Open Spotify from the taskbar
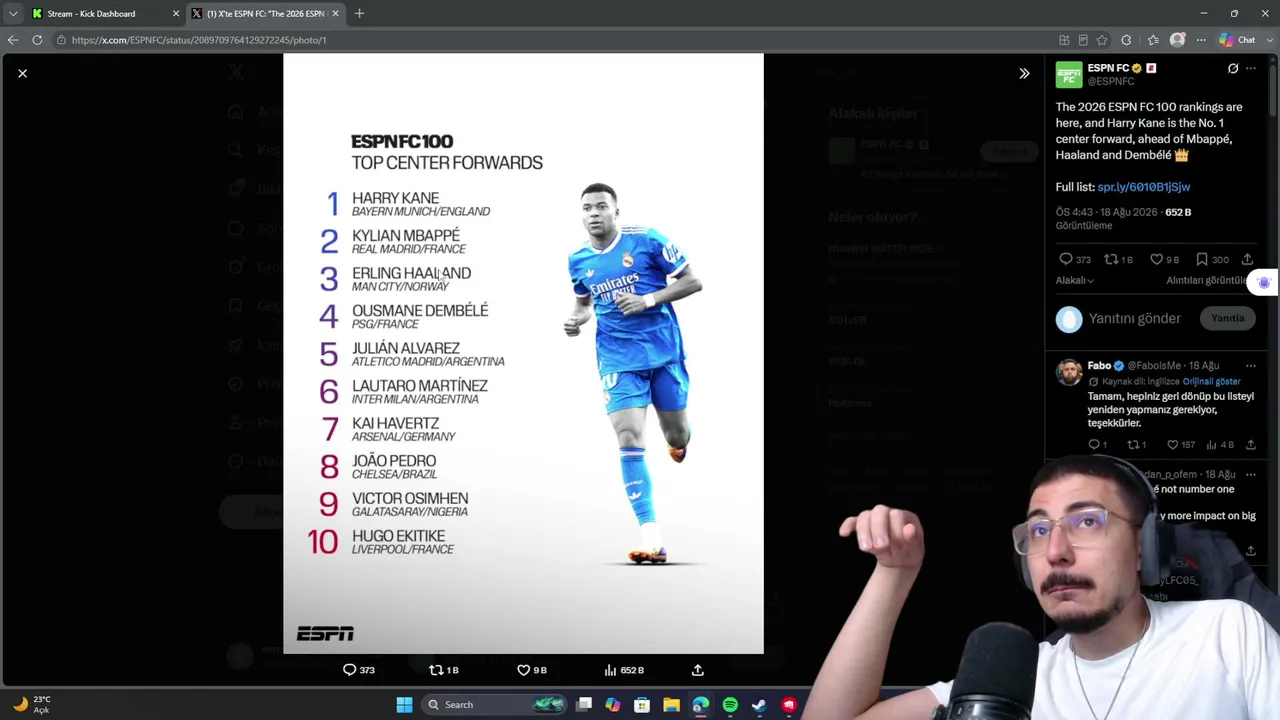Viewport: 1280px width, 720px height. tap(730, 705)
